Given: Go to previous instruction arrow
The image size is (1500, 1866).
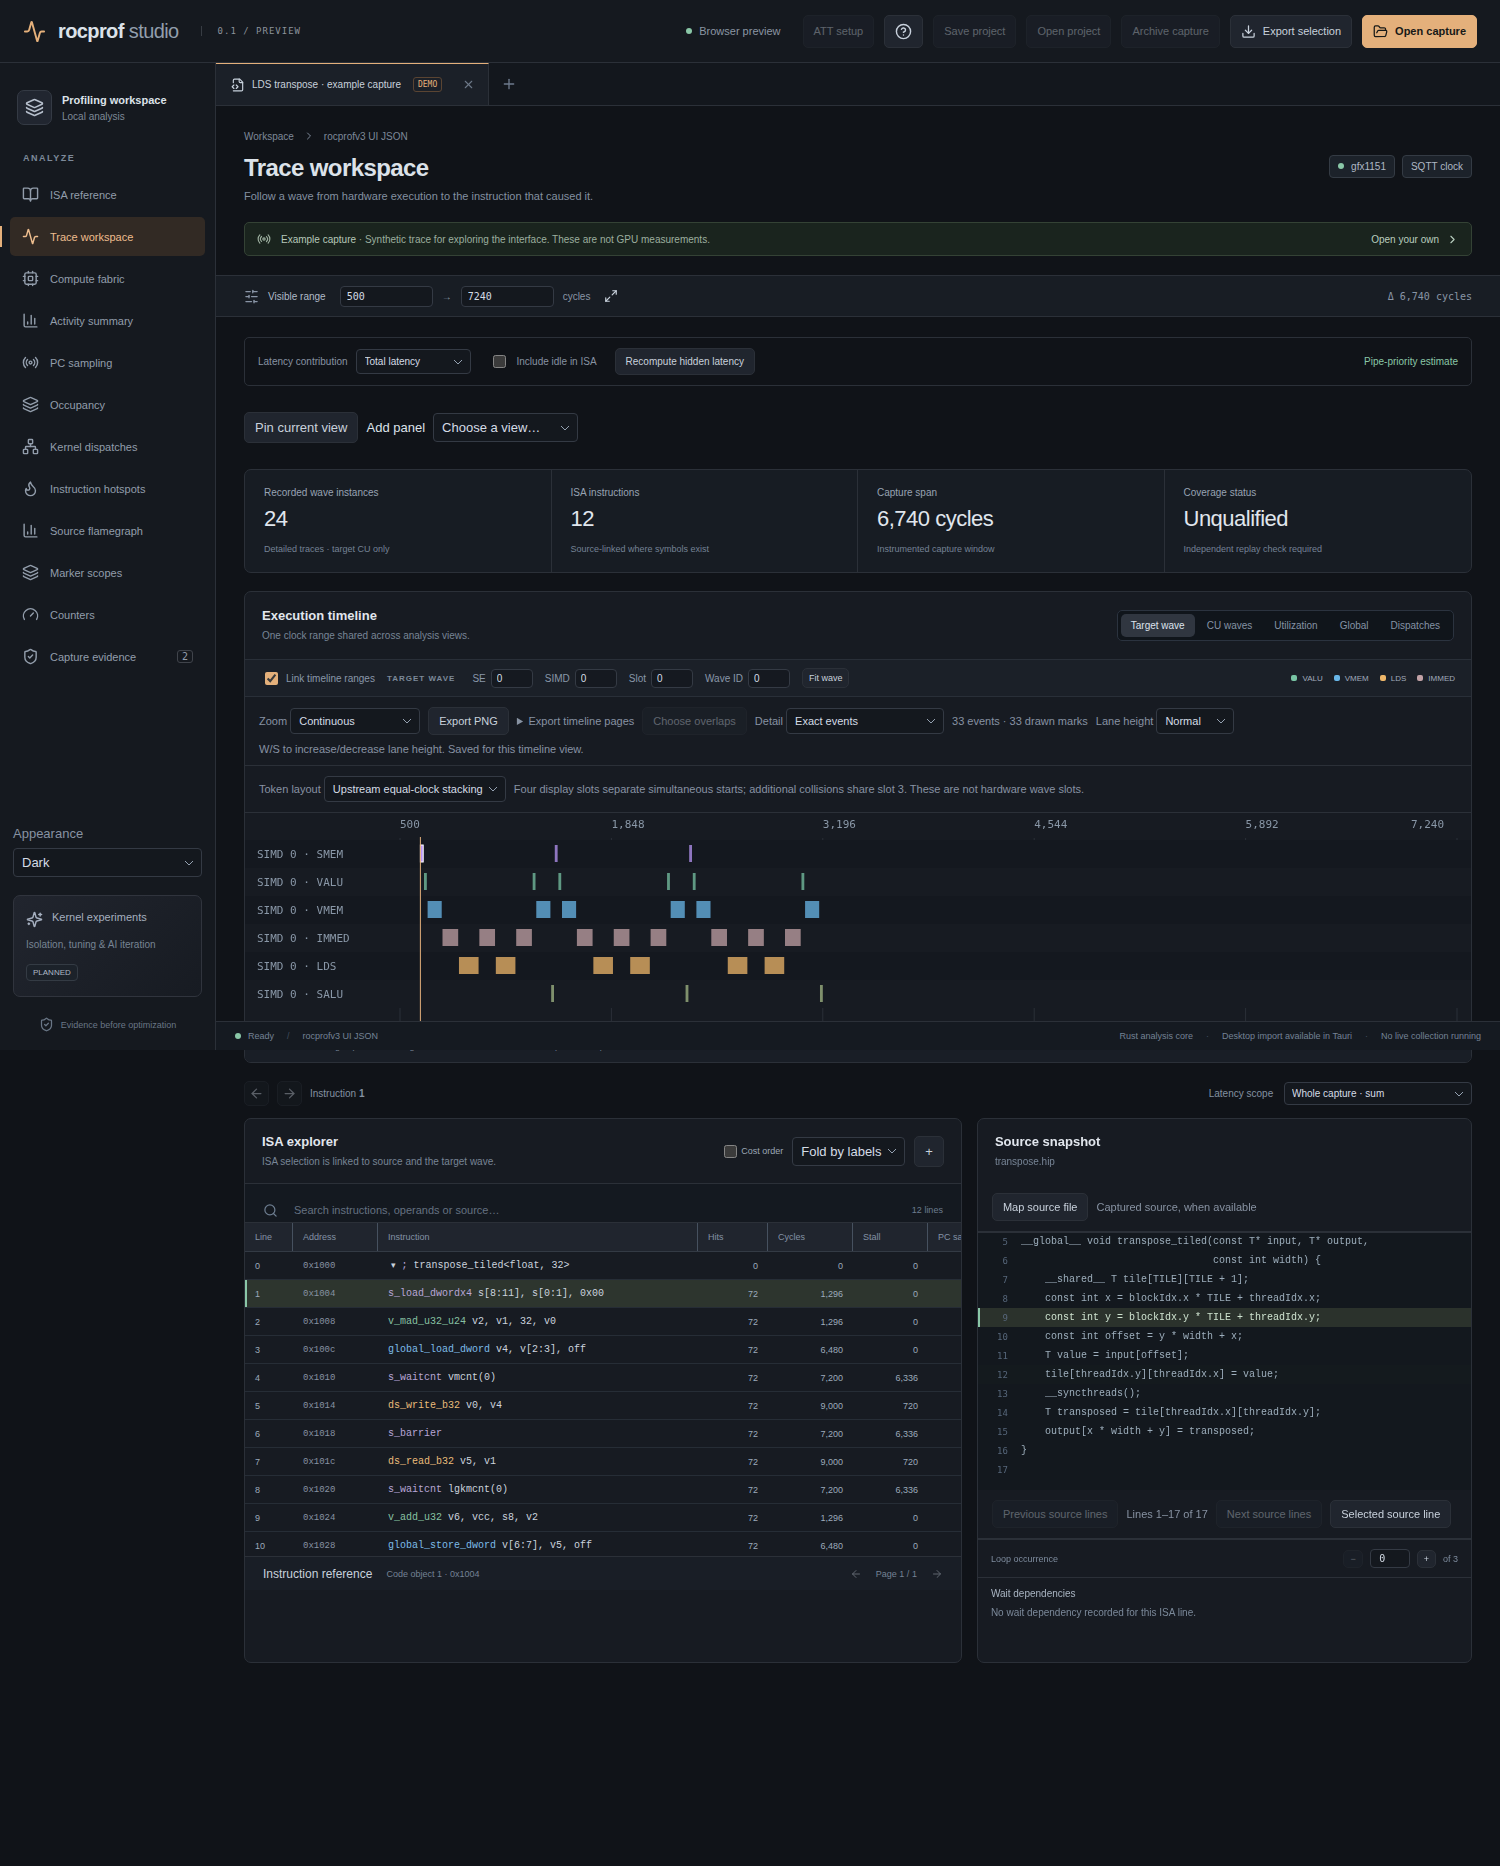Looking at the screenshot, I should coord(257,1093).
